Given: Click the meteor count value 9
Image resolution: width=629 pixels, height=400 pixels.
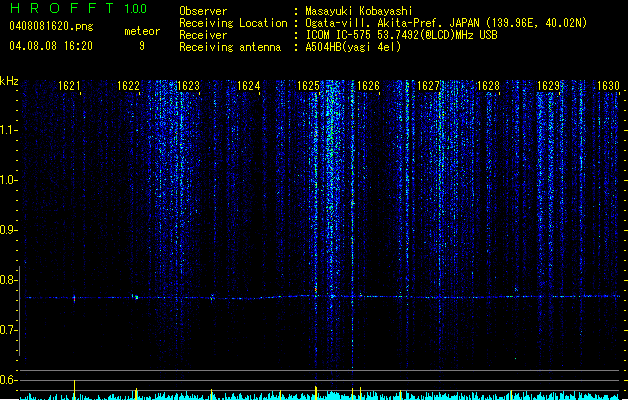Looking at the screenshot, I should (142, 46).
